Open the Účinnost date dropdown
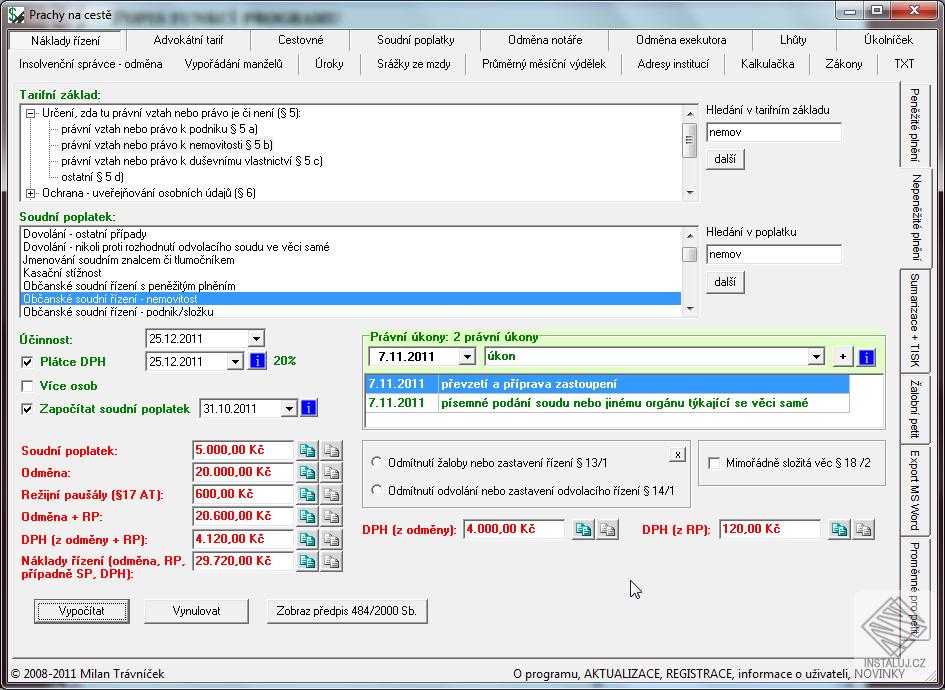 tap(256, 339)
